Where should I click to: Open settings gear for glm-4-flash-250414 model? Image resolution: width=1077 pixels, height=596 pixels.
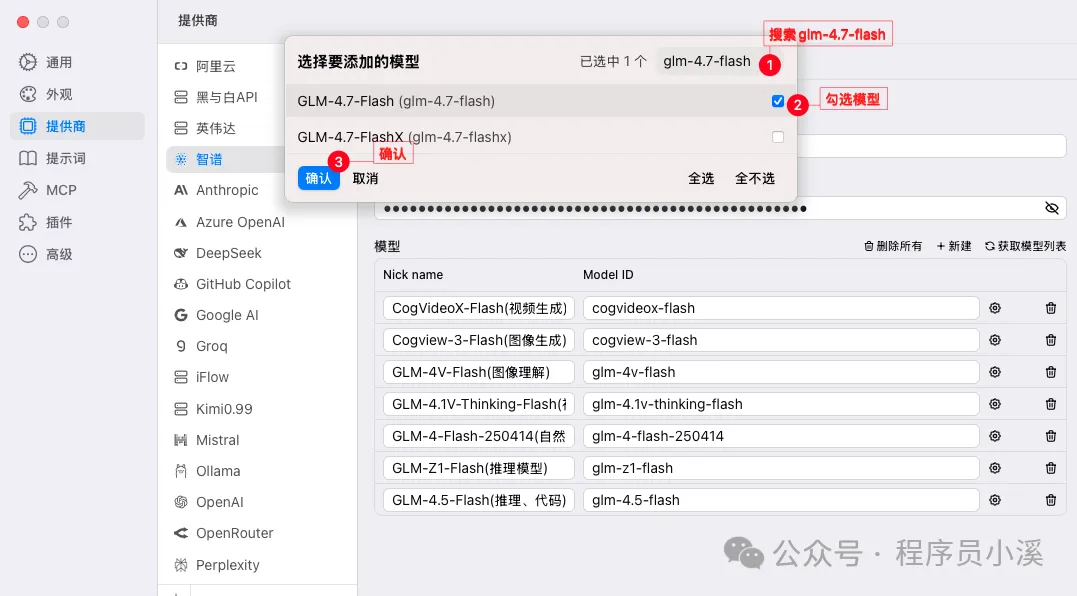point(995,436)
